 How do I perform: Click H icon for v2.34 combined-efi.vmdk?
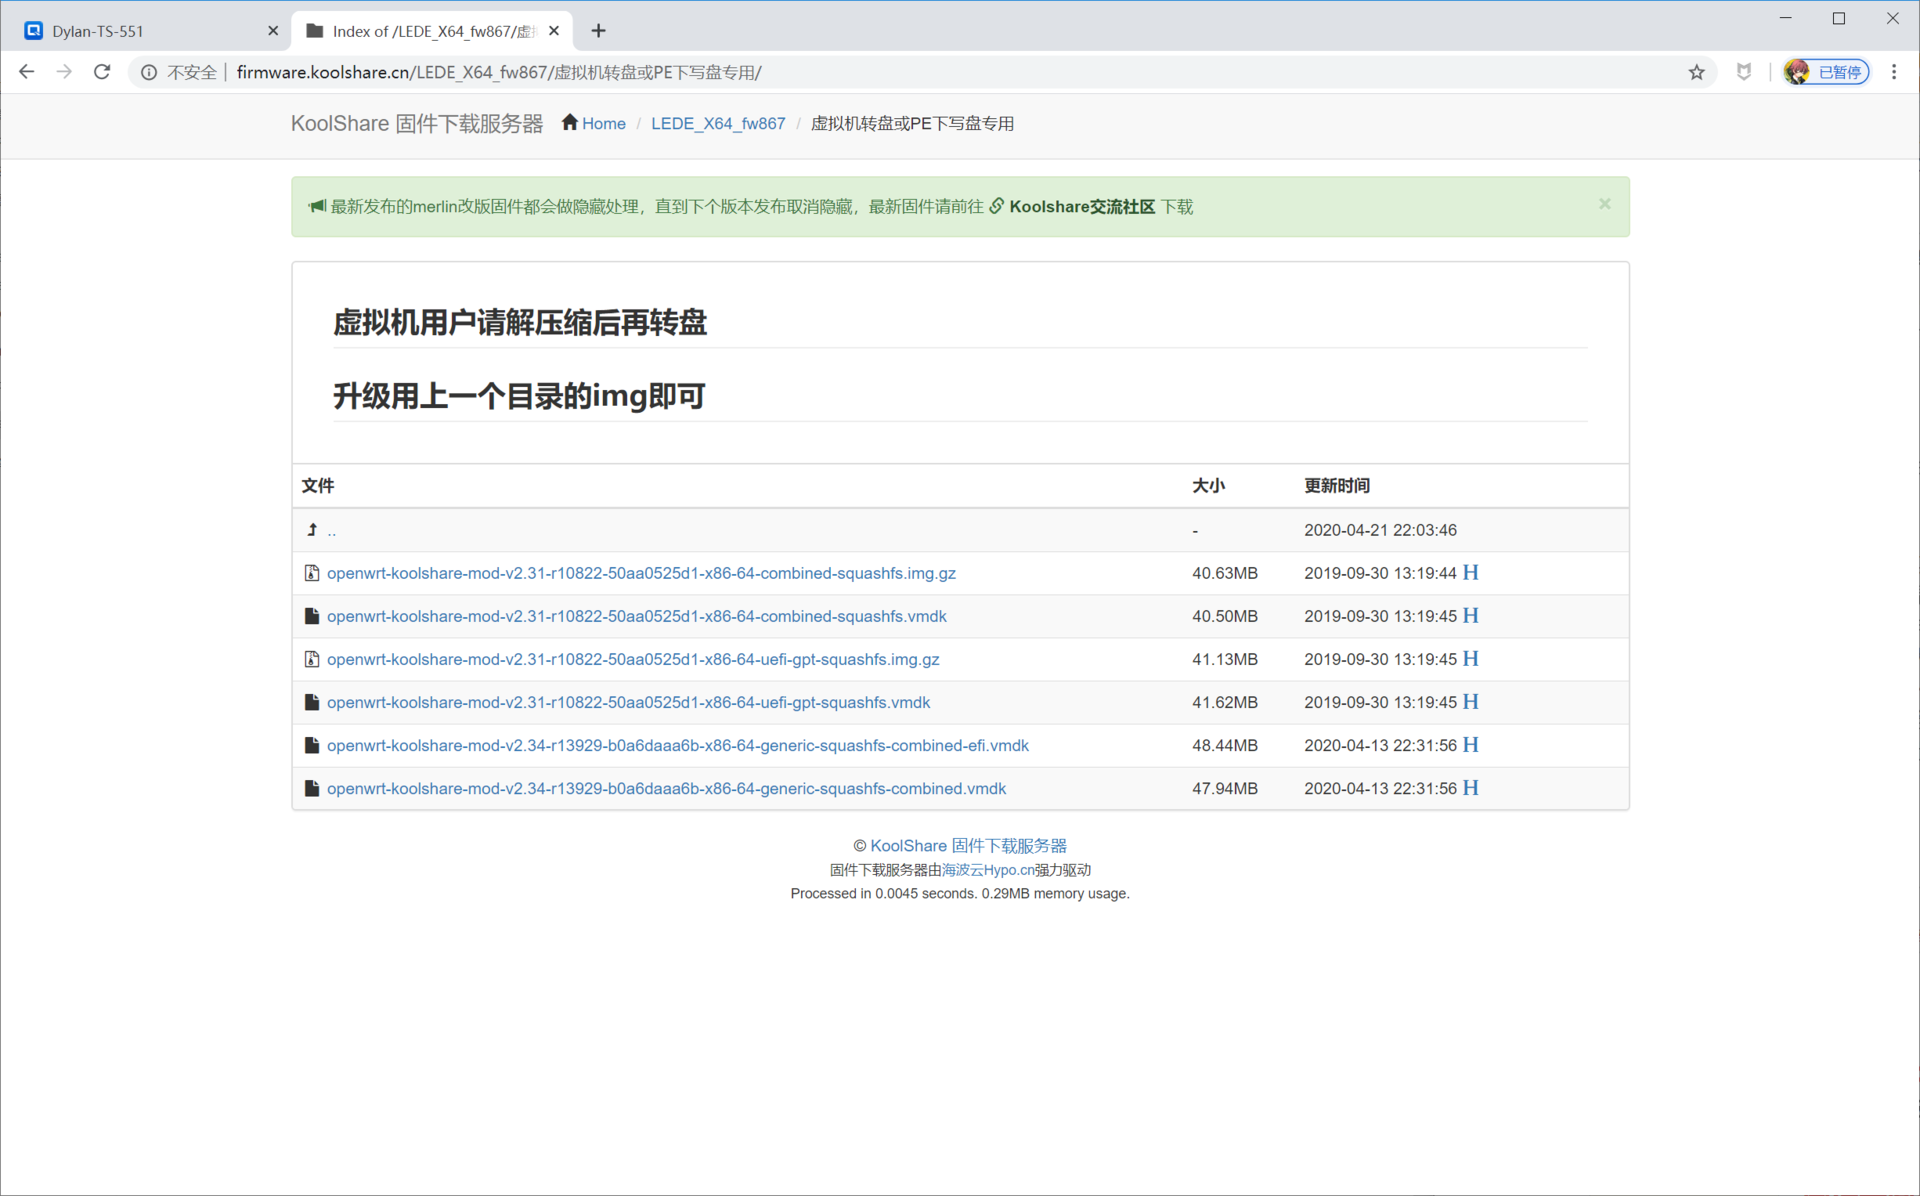click(1470, 745)
